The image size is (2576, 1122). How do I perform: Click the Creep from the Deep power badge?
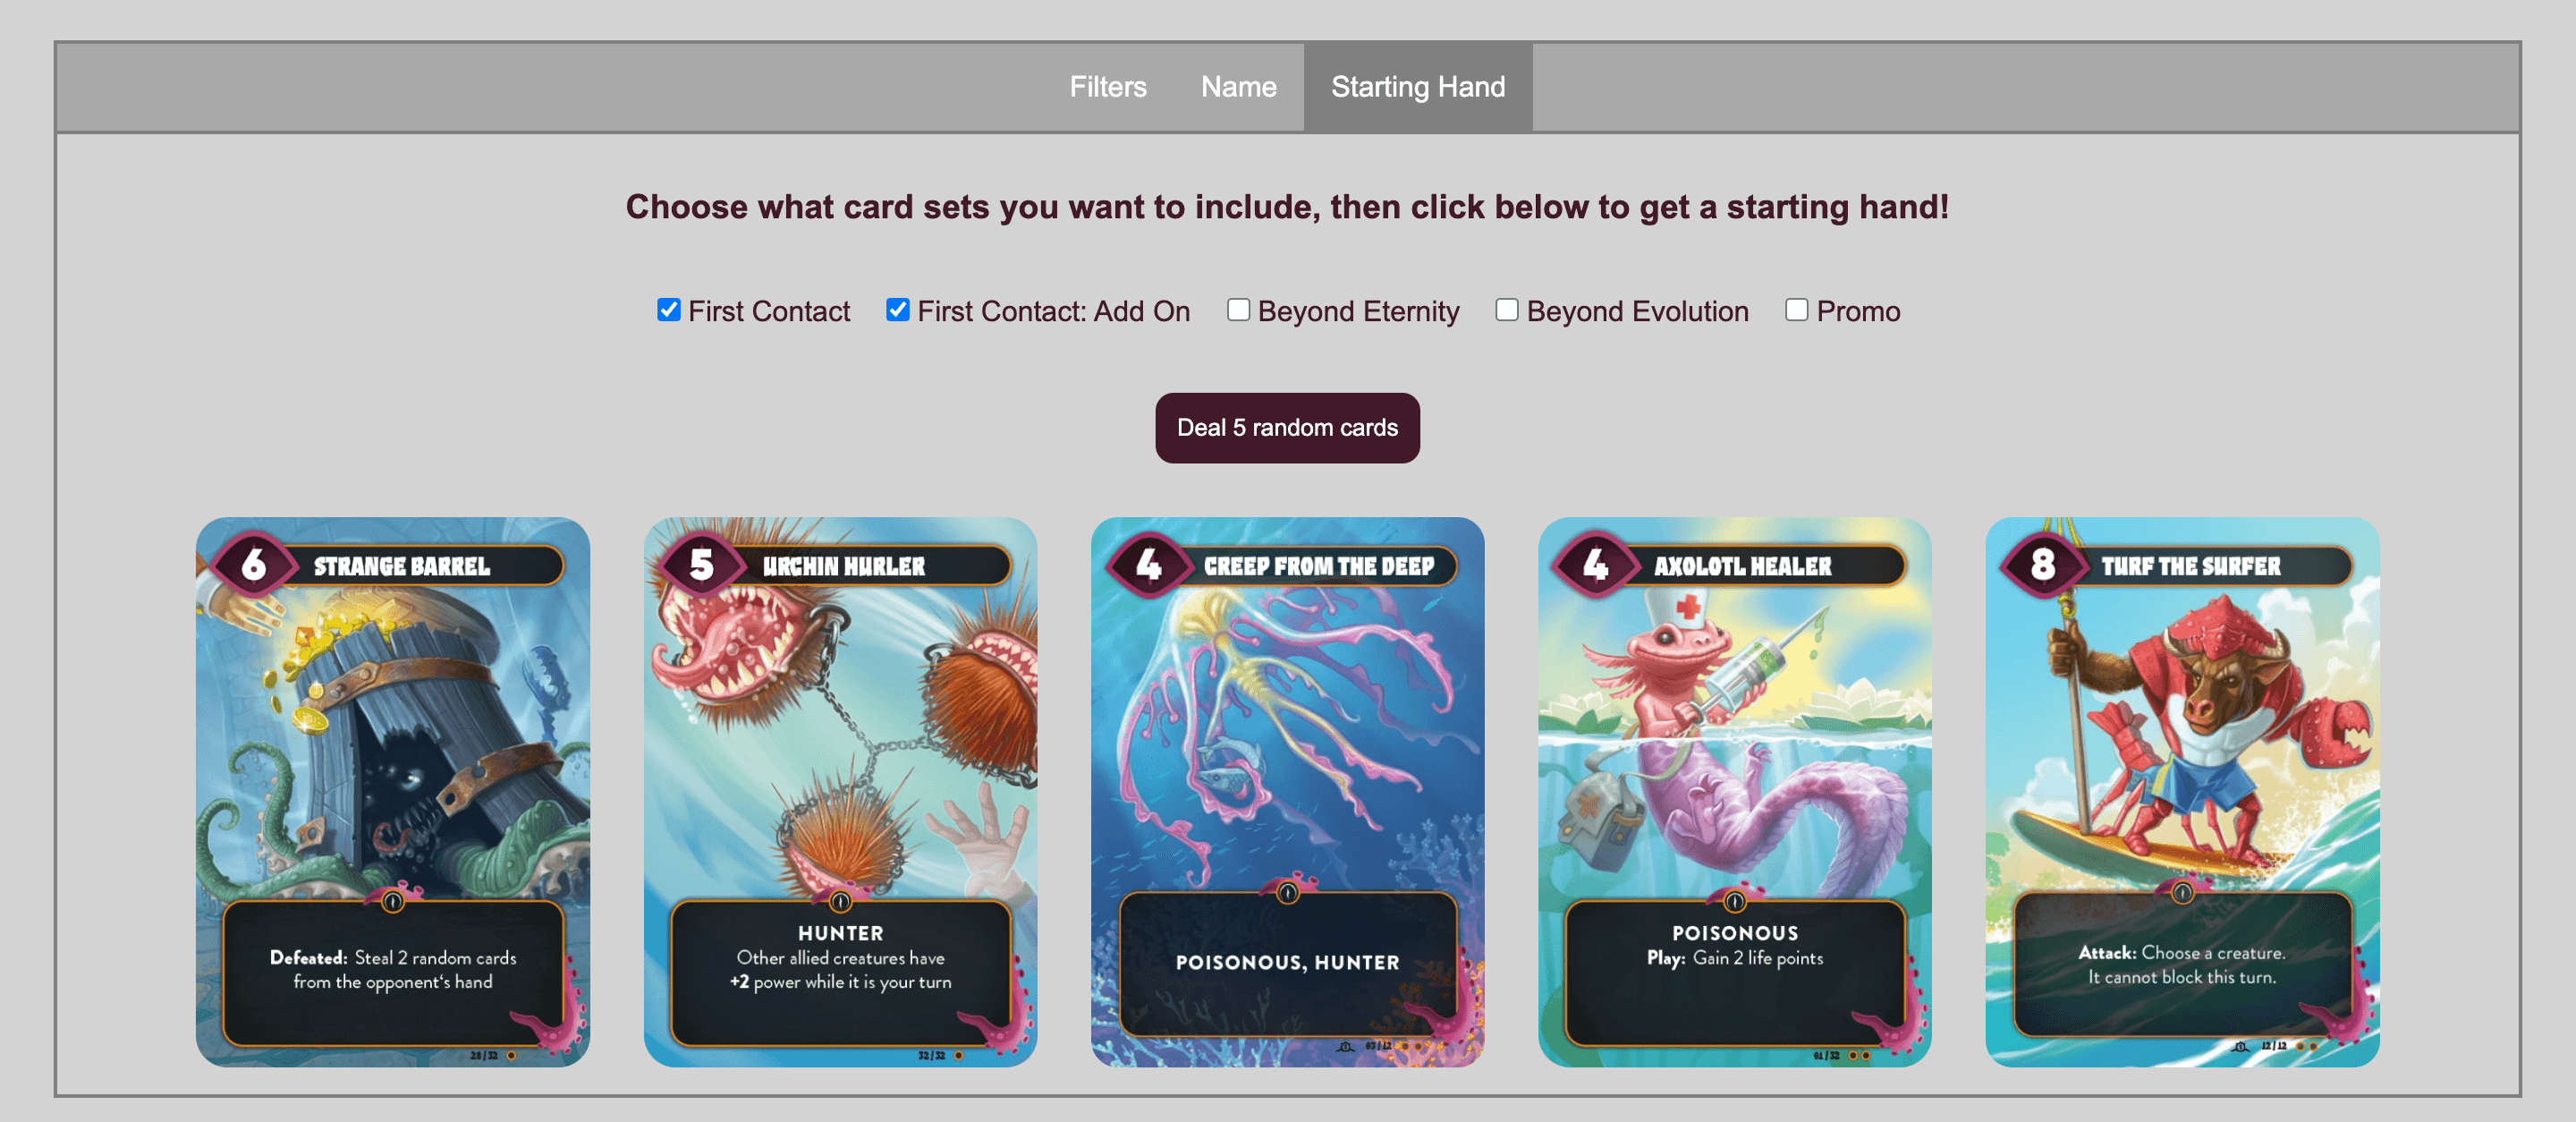1149,565
